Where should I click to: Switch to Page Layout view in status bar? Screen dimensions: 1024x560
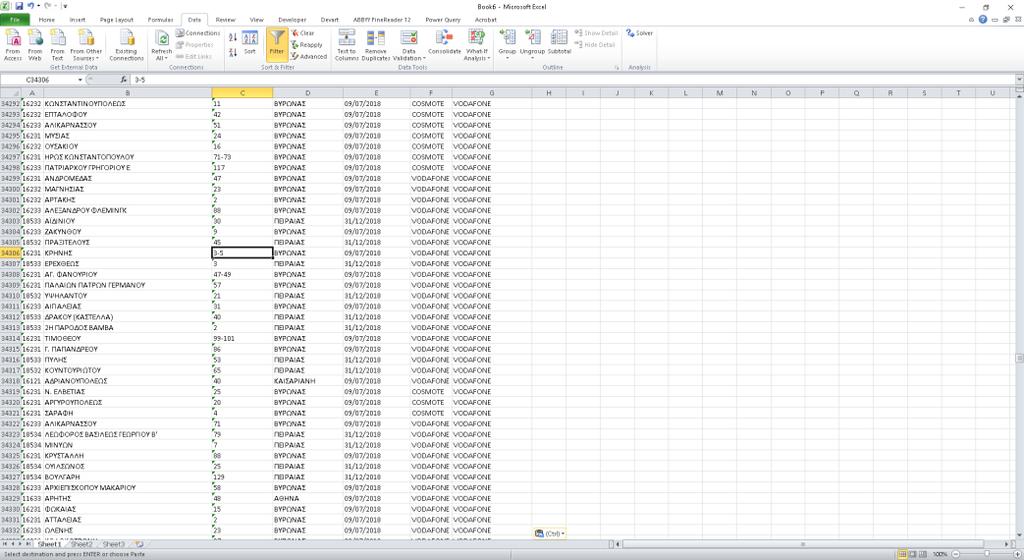(x=912, y=554)
